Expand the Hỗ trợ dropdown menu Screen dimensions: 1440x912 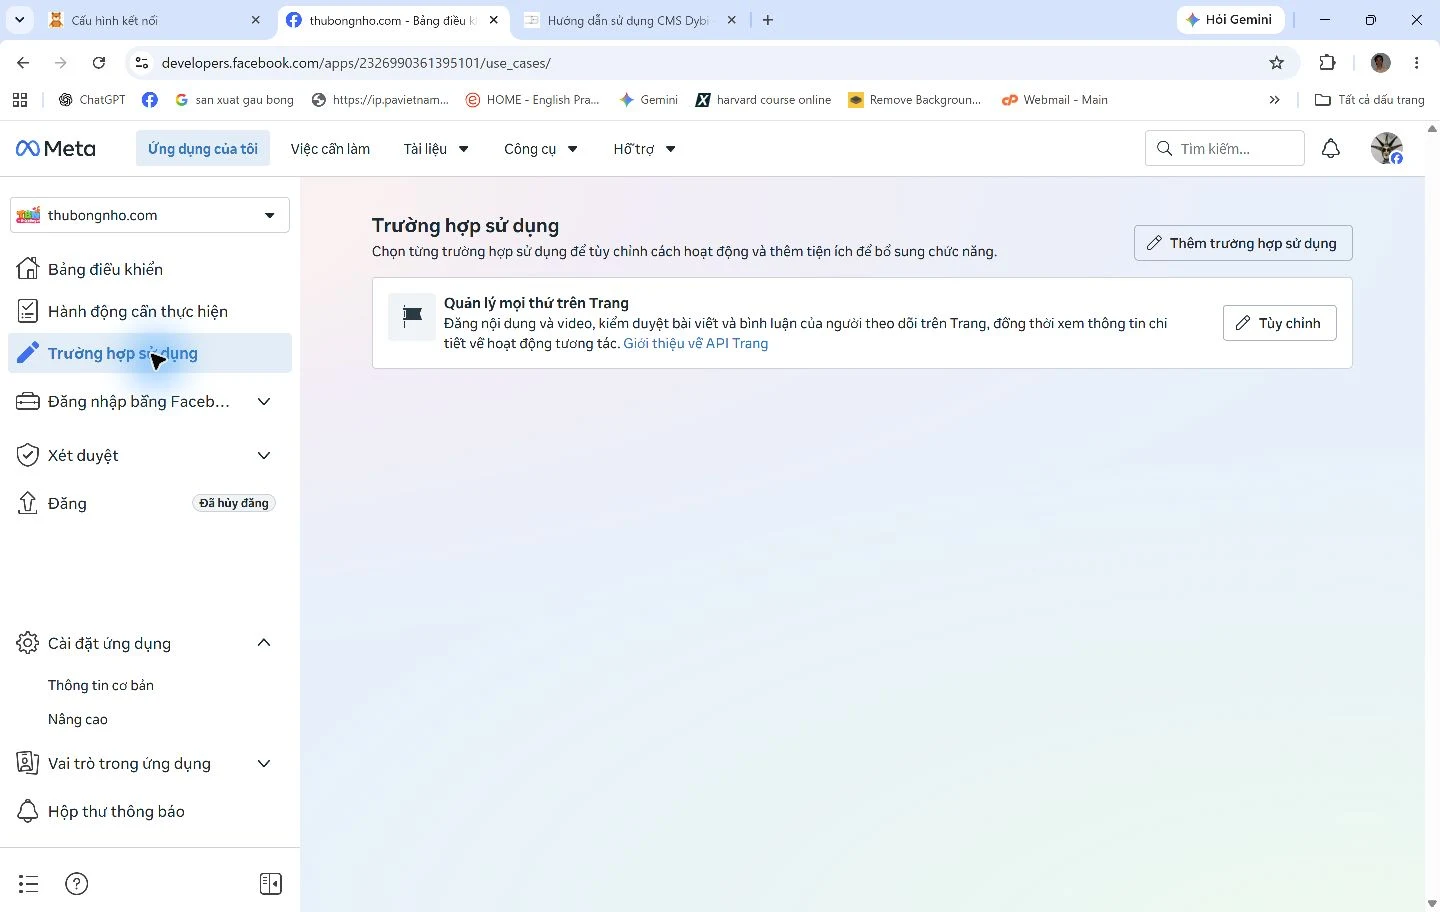[645, 149]
